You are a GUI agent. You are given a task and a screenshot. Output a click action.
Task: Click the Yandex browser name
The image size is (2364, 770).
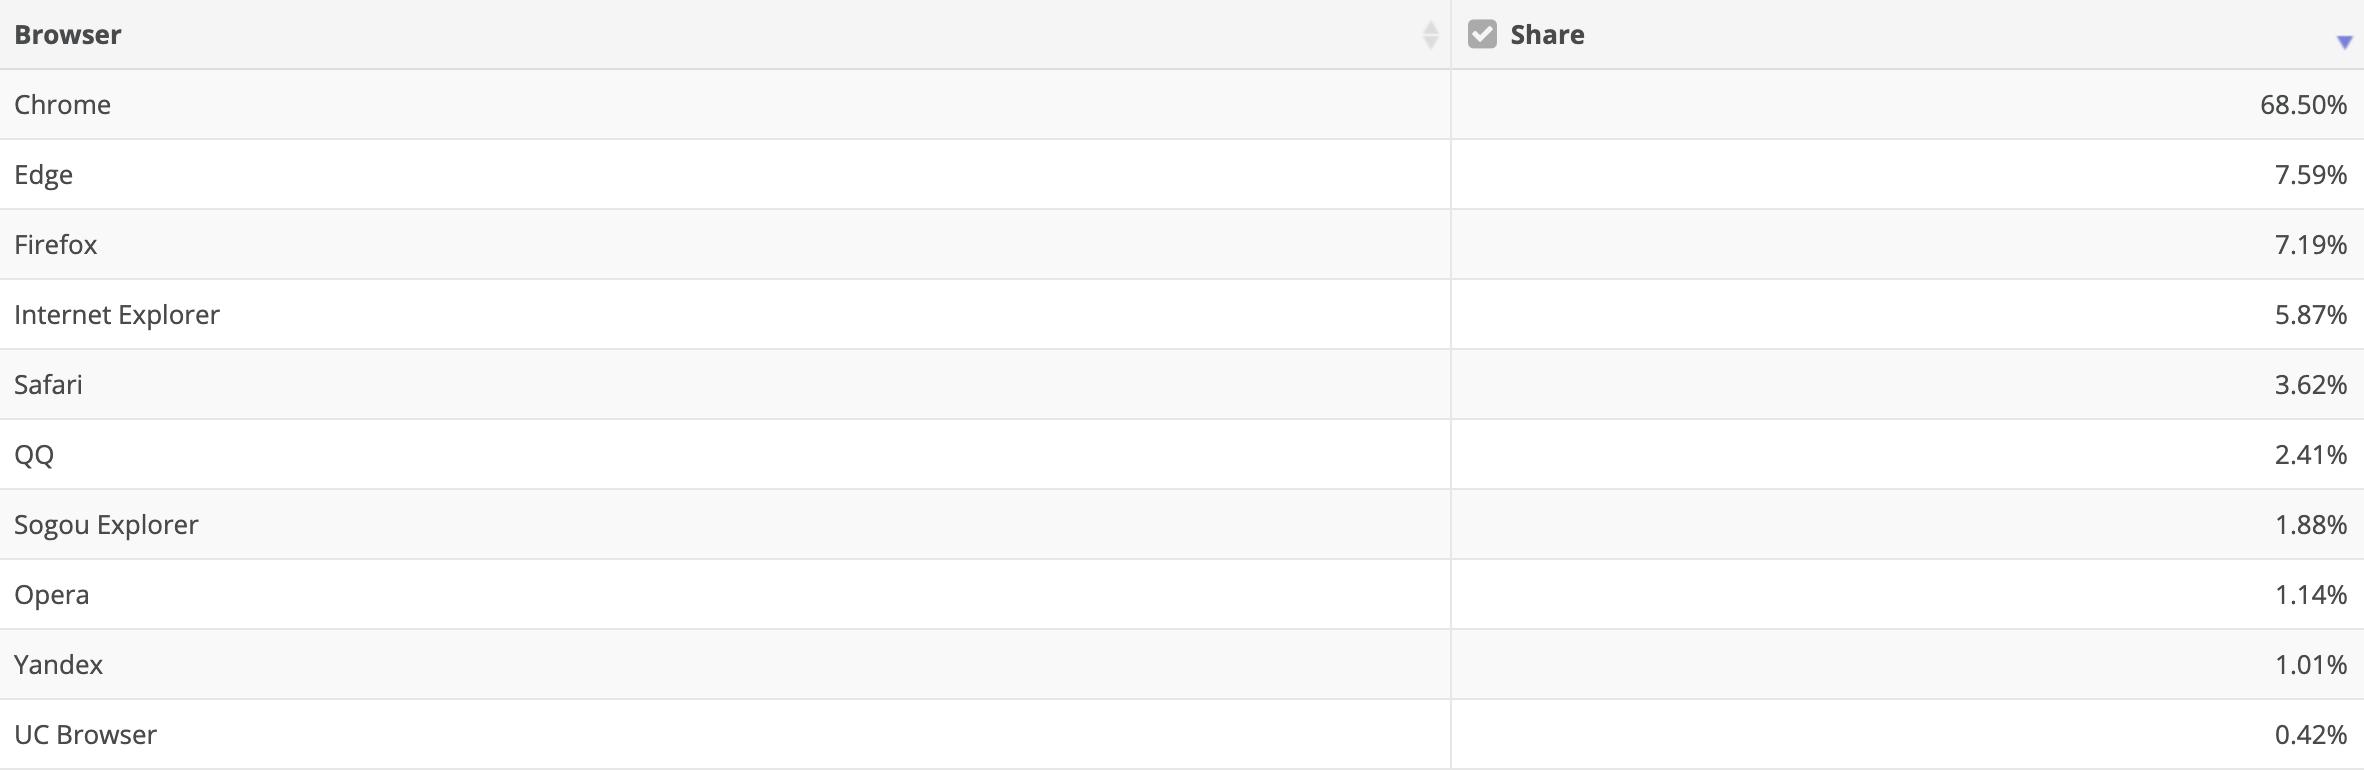[58, 665]
